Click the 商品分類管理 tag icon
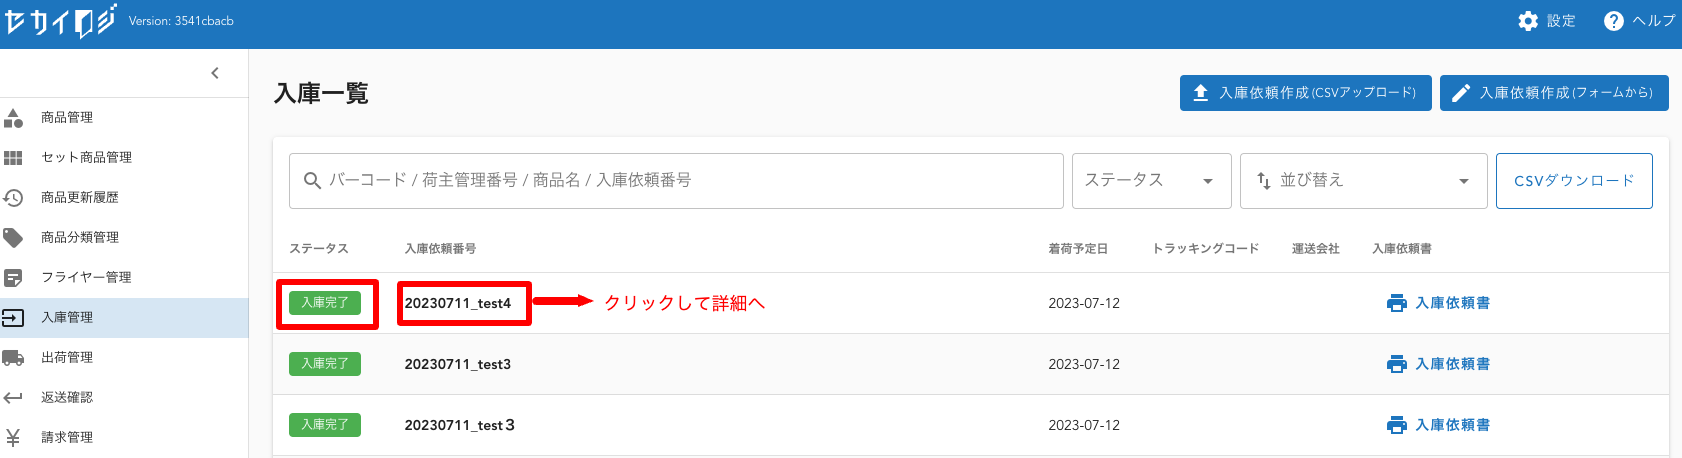The image size is (1682, 458). pos(14,238)
